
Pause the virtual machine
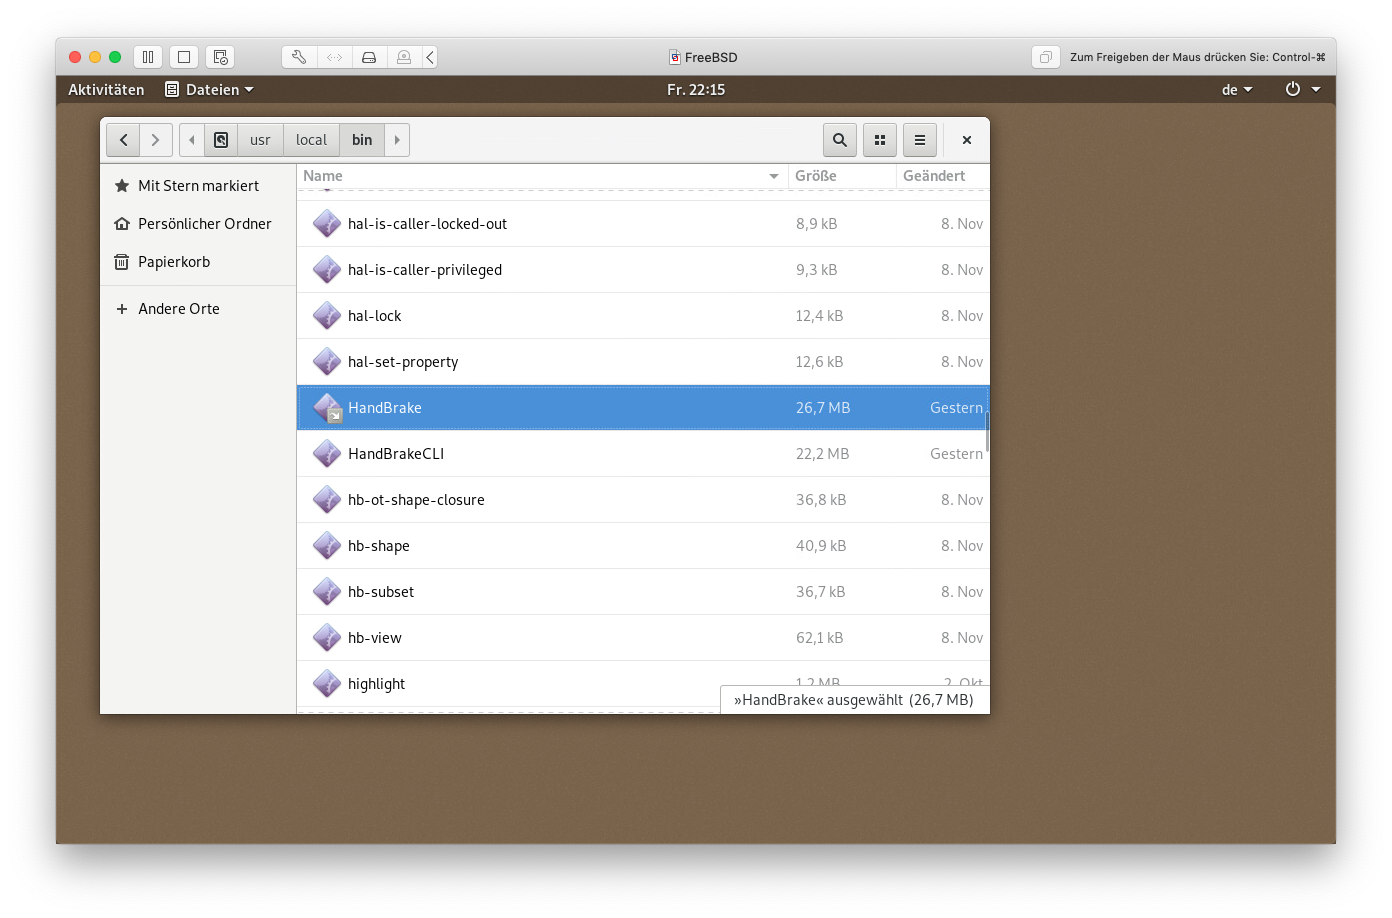point(148,57)
